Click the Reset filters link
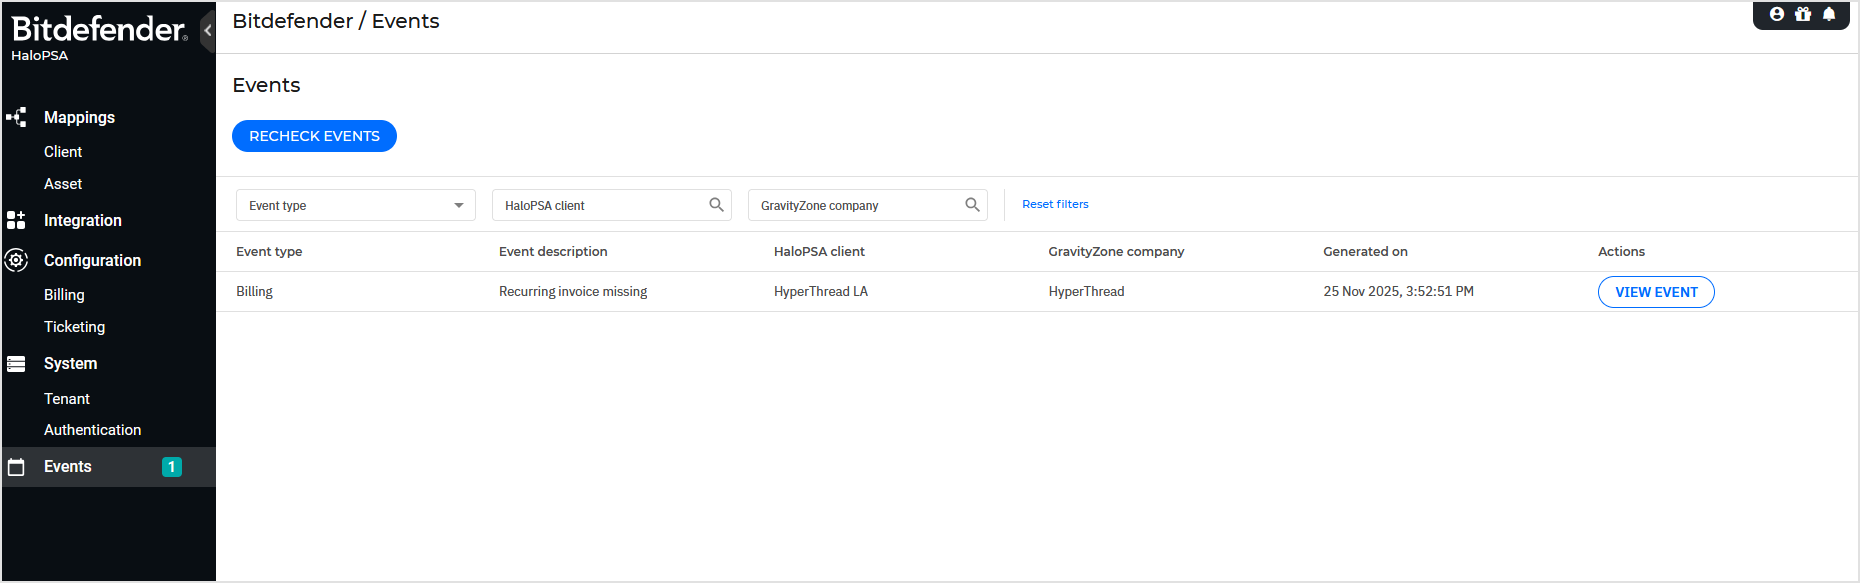Screen dimensions: 1860x583 1055,204
